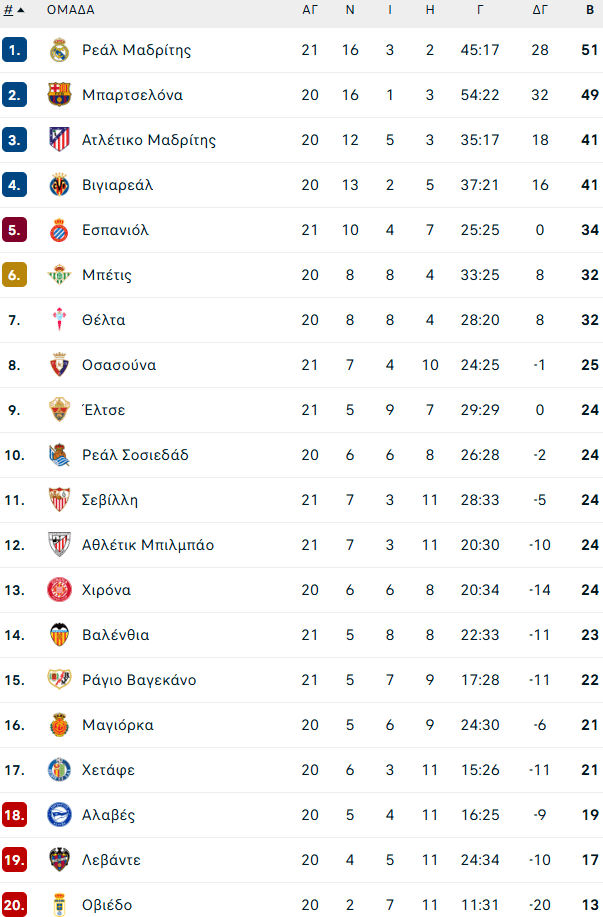Click the Atlético Madrid crest icon
This screenshot has height=917, width=603.
point(59,140)
